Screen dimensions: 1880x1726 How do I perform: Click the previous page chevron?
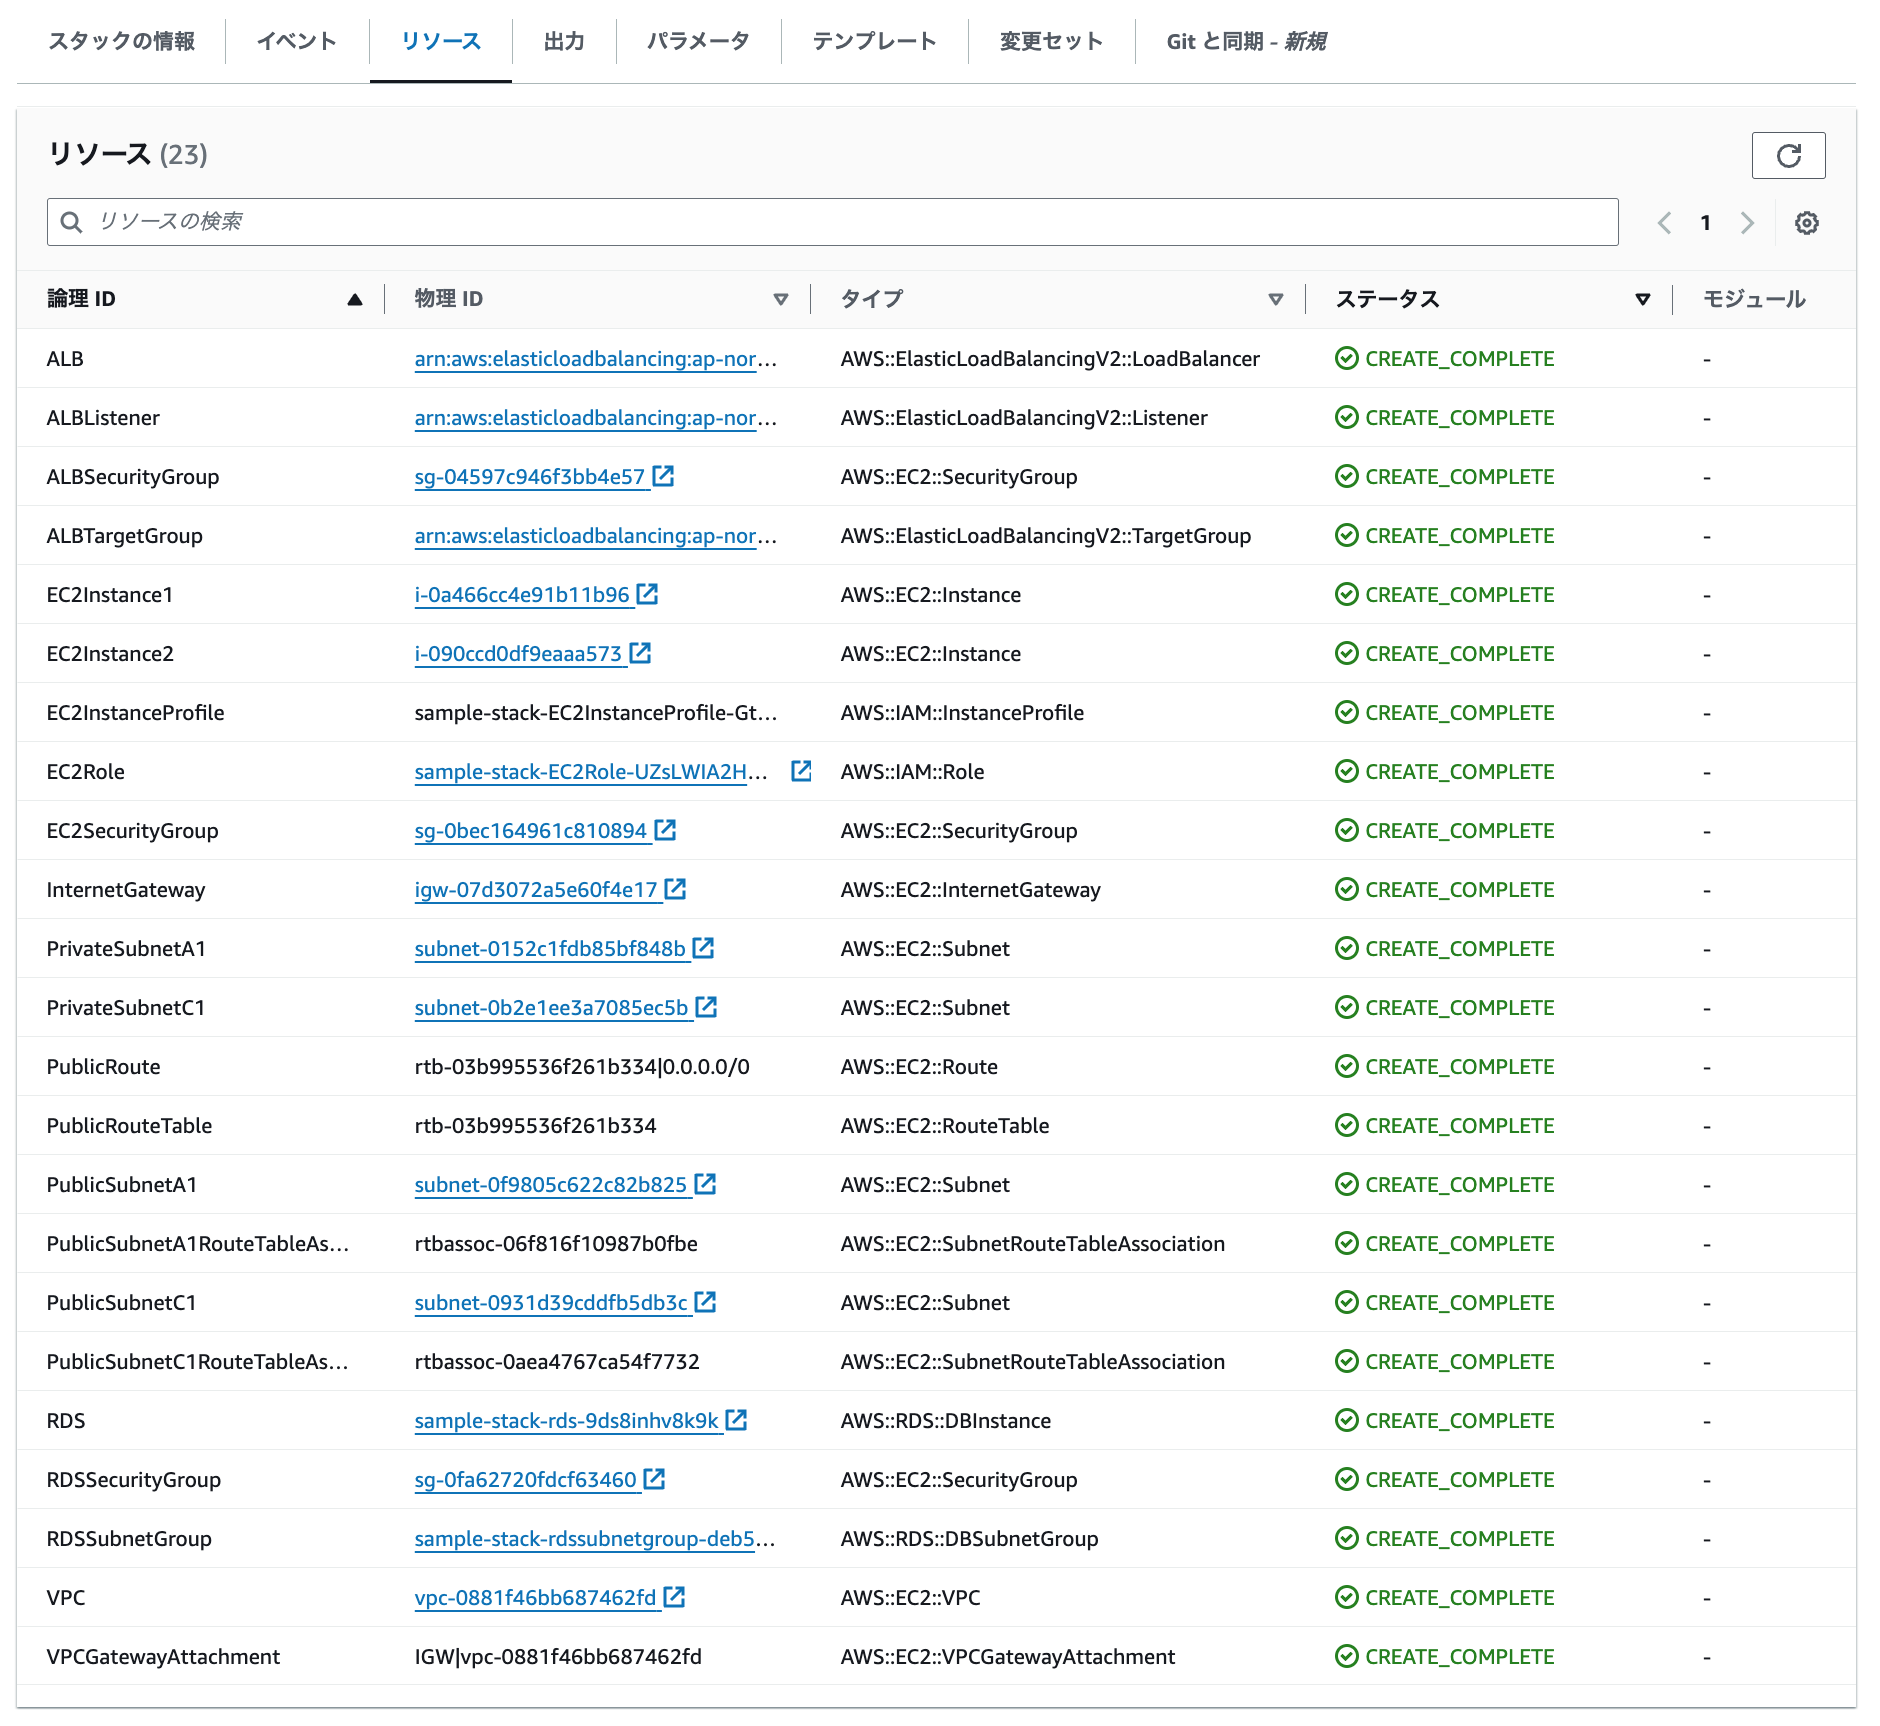[1663, 222]
